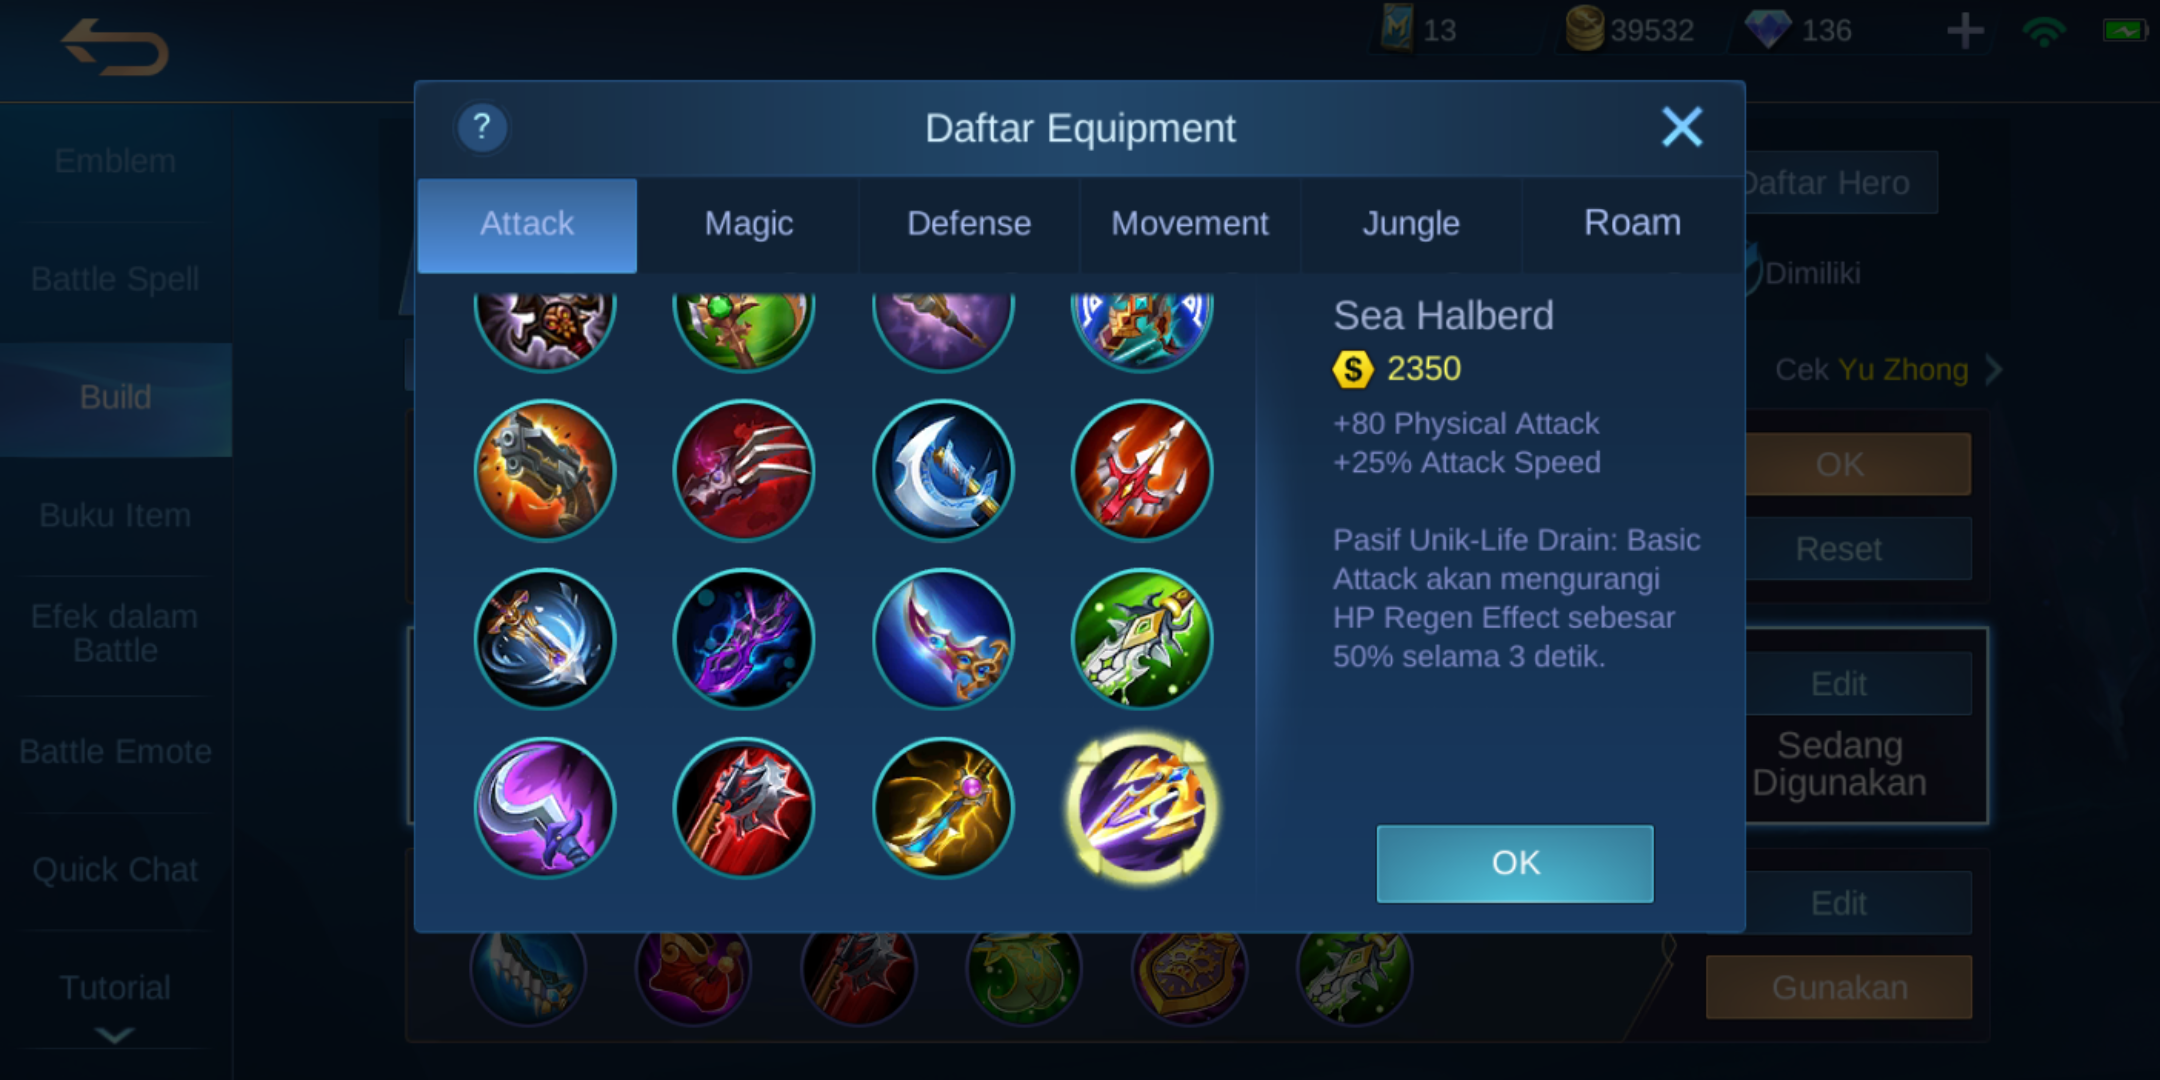This screenshot has width=2160, height=1080.
Task: Close the Daftar Equipment dialog
Action: click(1682, 127)
